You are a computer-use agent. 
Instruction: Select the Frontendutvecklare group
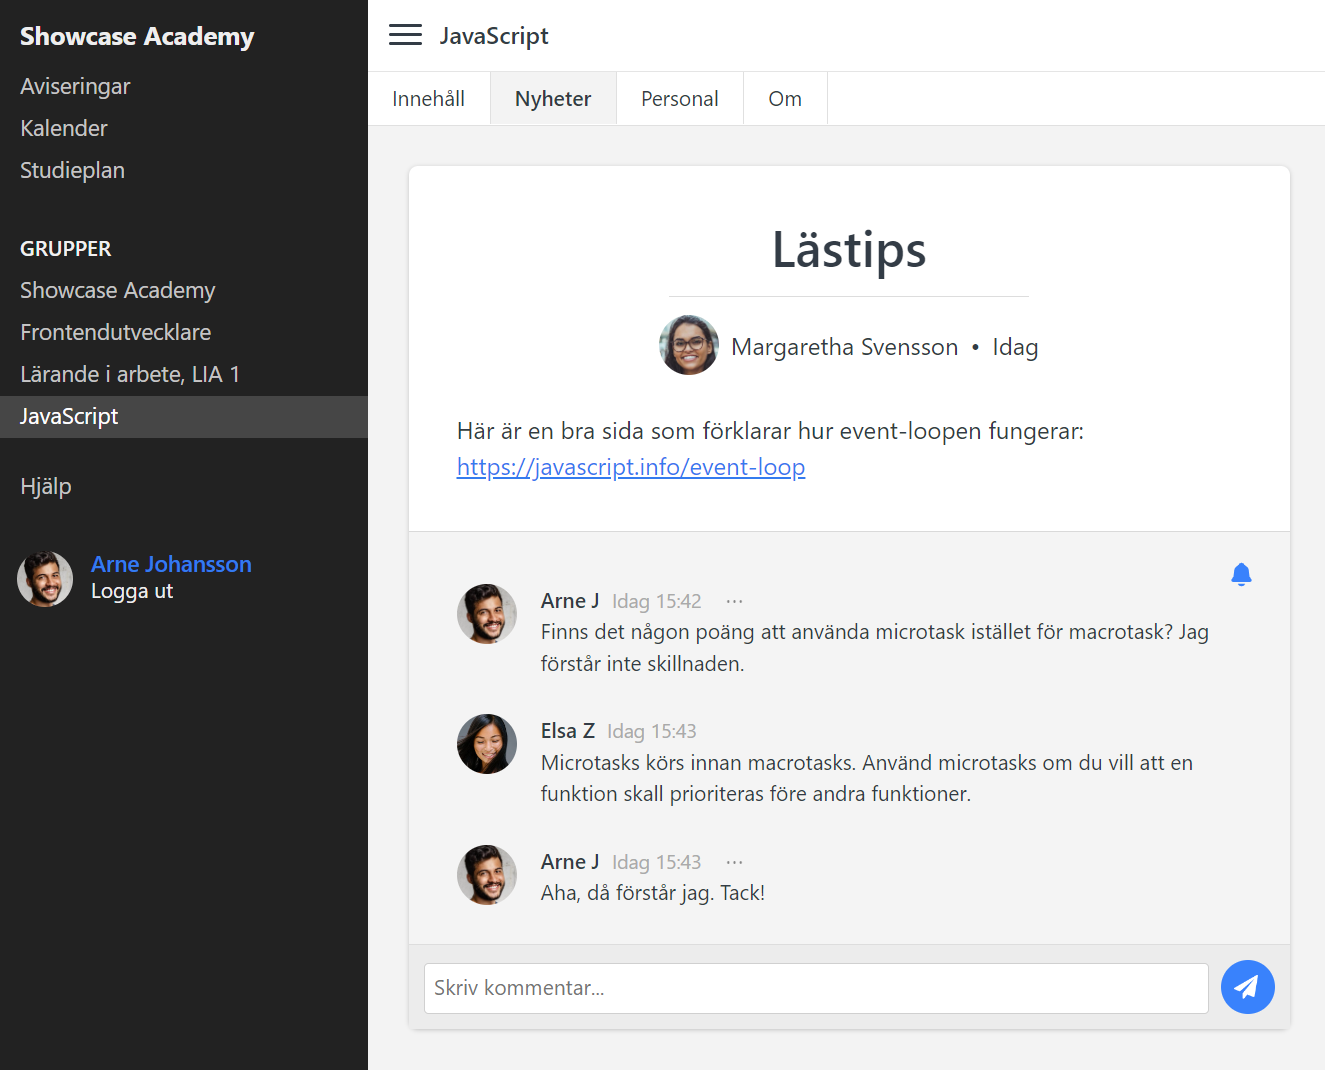(115, 332)
